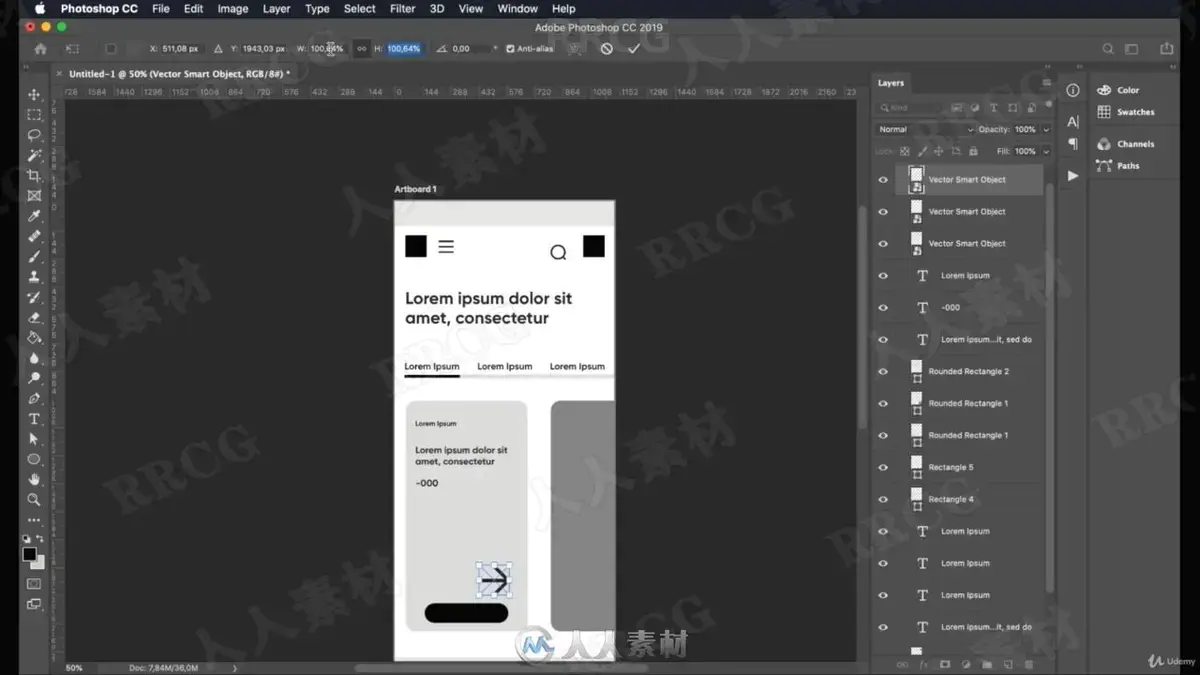Screen dimensions: 1200x675
Task: Click the H scale percentage field
Action: (x=404, y=48)
